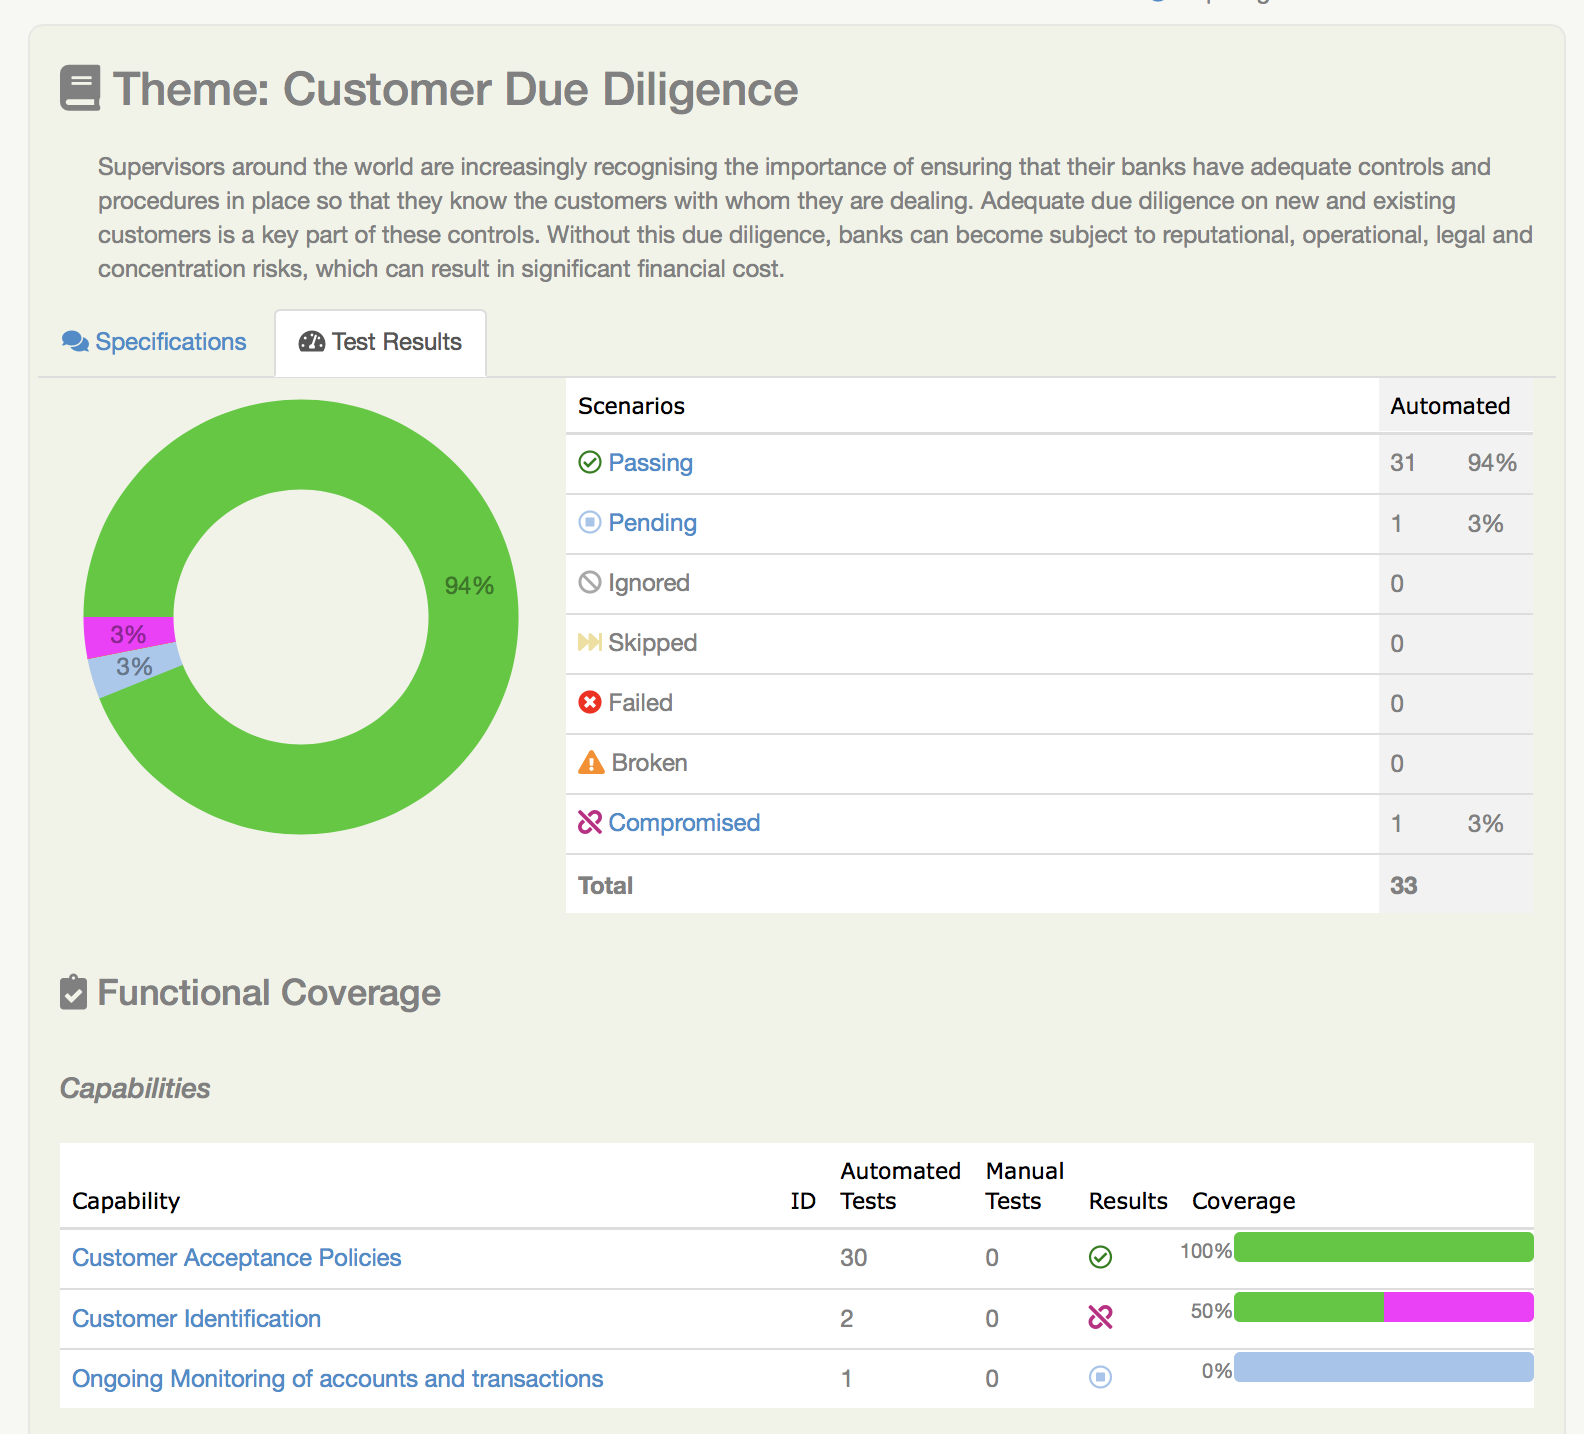Open the Compromised scenarios link
Image resolution: width=1584 pixels, height=1434 pixels.
pos(684,823)
